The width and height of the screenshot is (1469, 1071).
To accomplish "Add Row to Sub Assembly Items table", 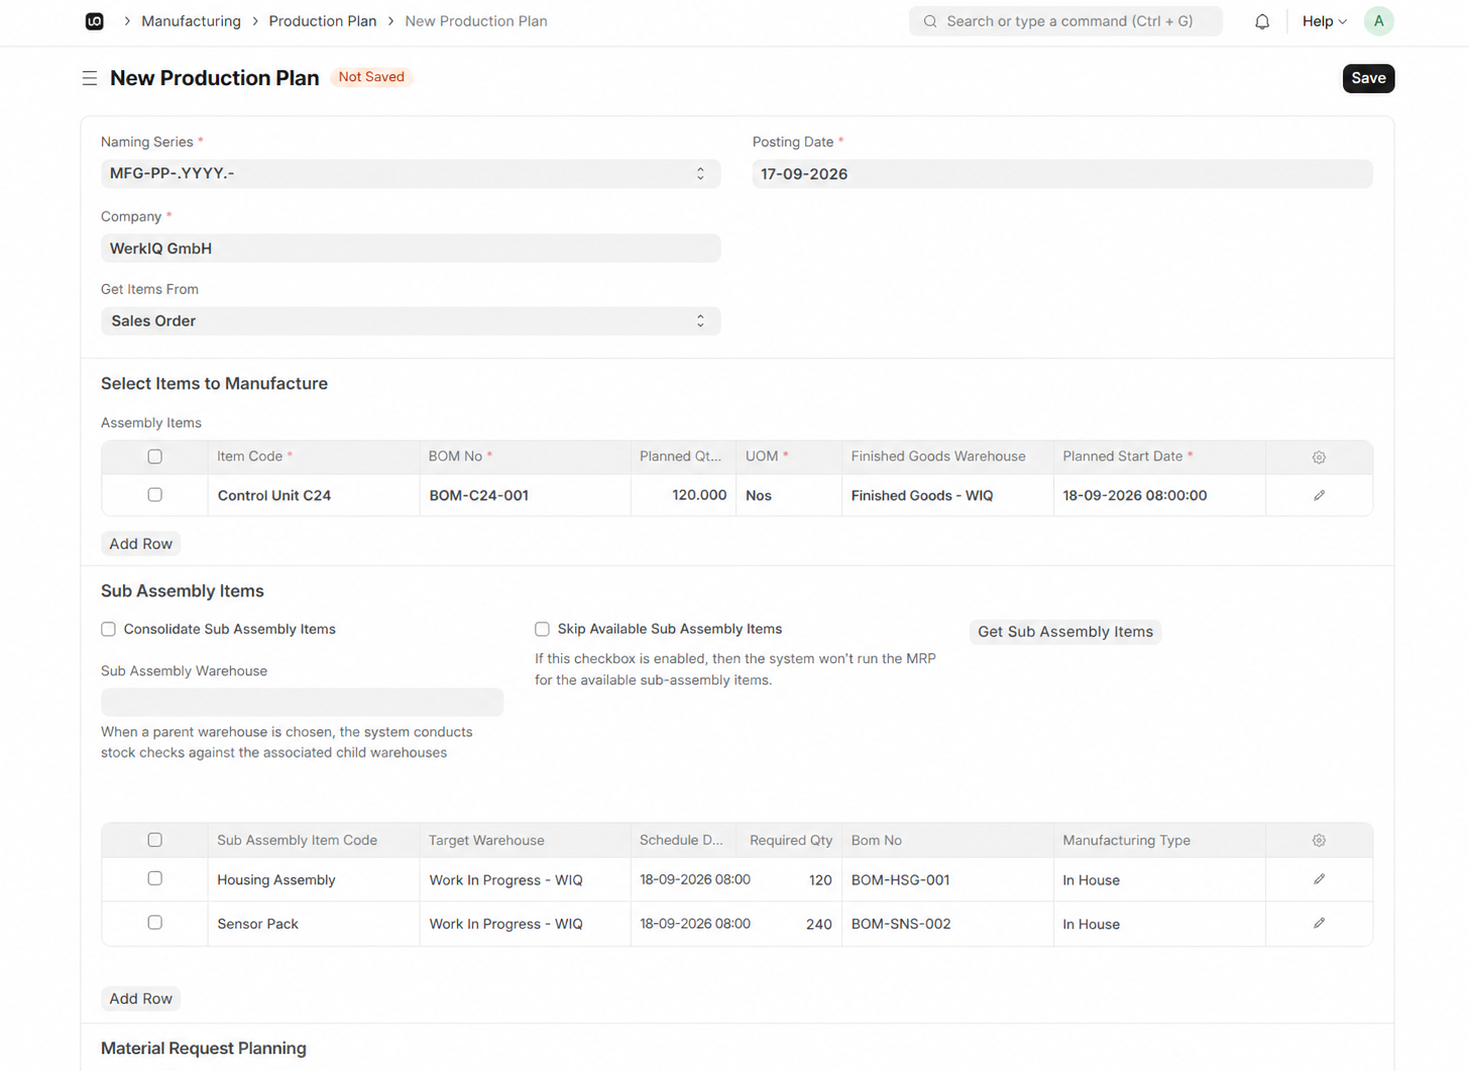I will [x=141, y=999].
